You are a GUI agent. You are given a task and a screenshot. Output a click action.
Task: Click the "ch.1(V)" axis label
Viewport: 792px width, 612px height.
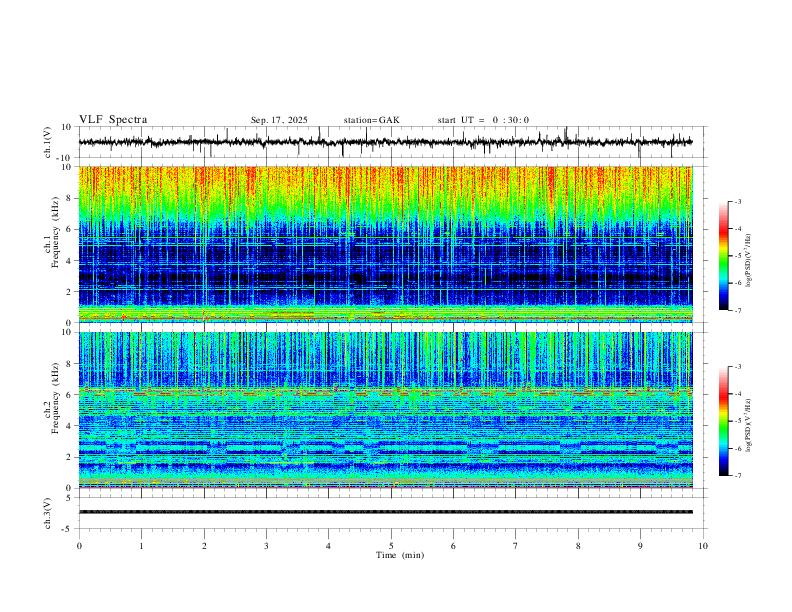[48, 142]
